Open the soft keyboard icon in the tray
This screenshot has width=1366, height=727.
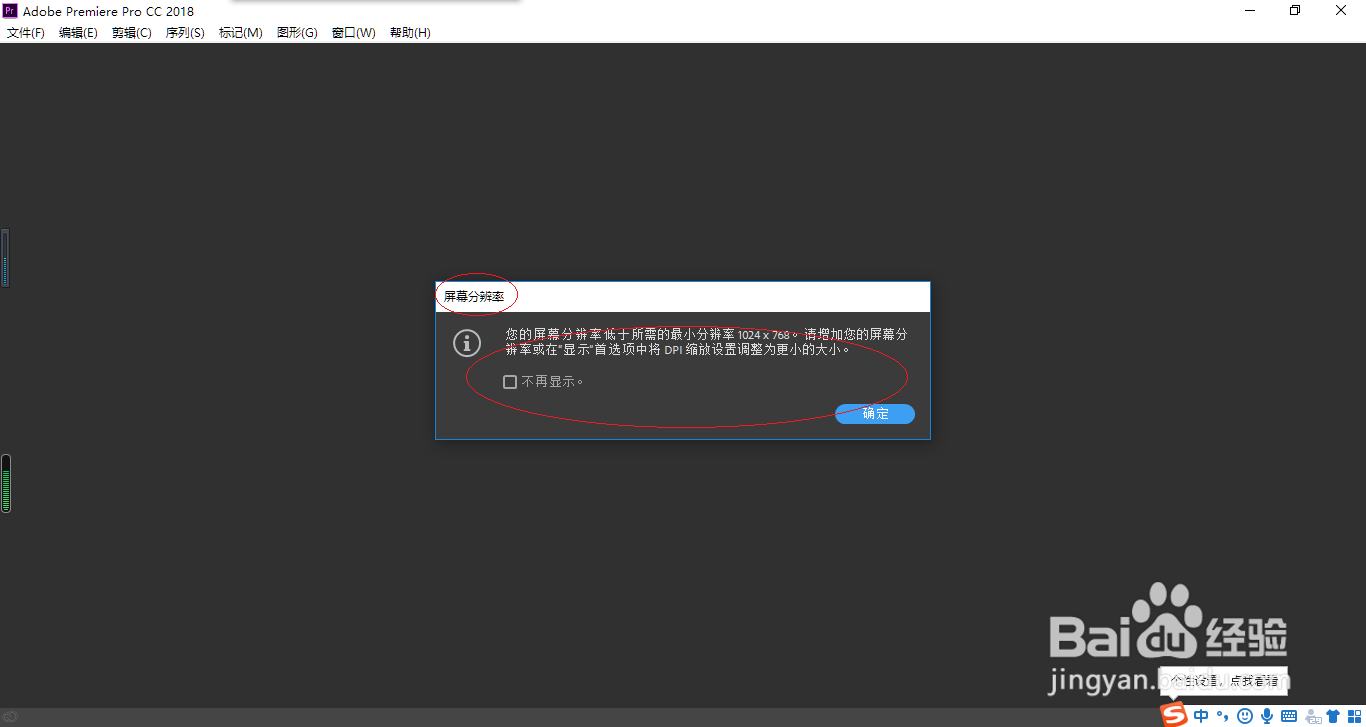[1287, 715]
